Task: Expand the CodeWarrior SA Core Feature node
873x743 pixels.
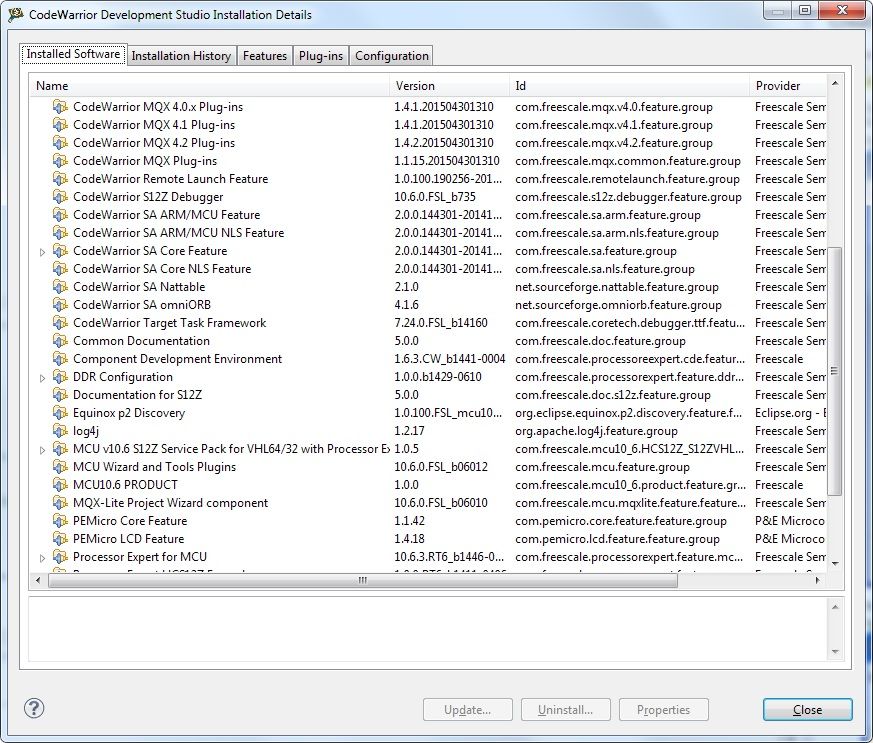Action: point(42,252)
